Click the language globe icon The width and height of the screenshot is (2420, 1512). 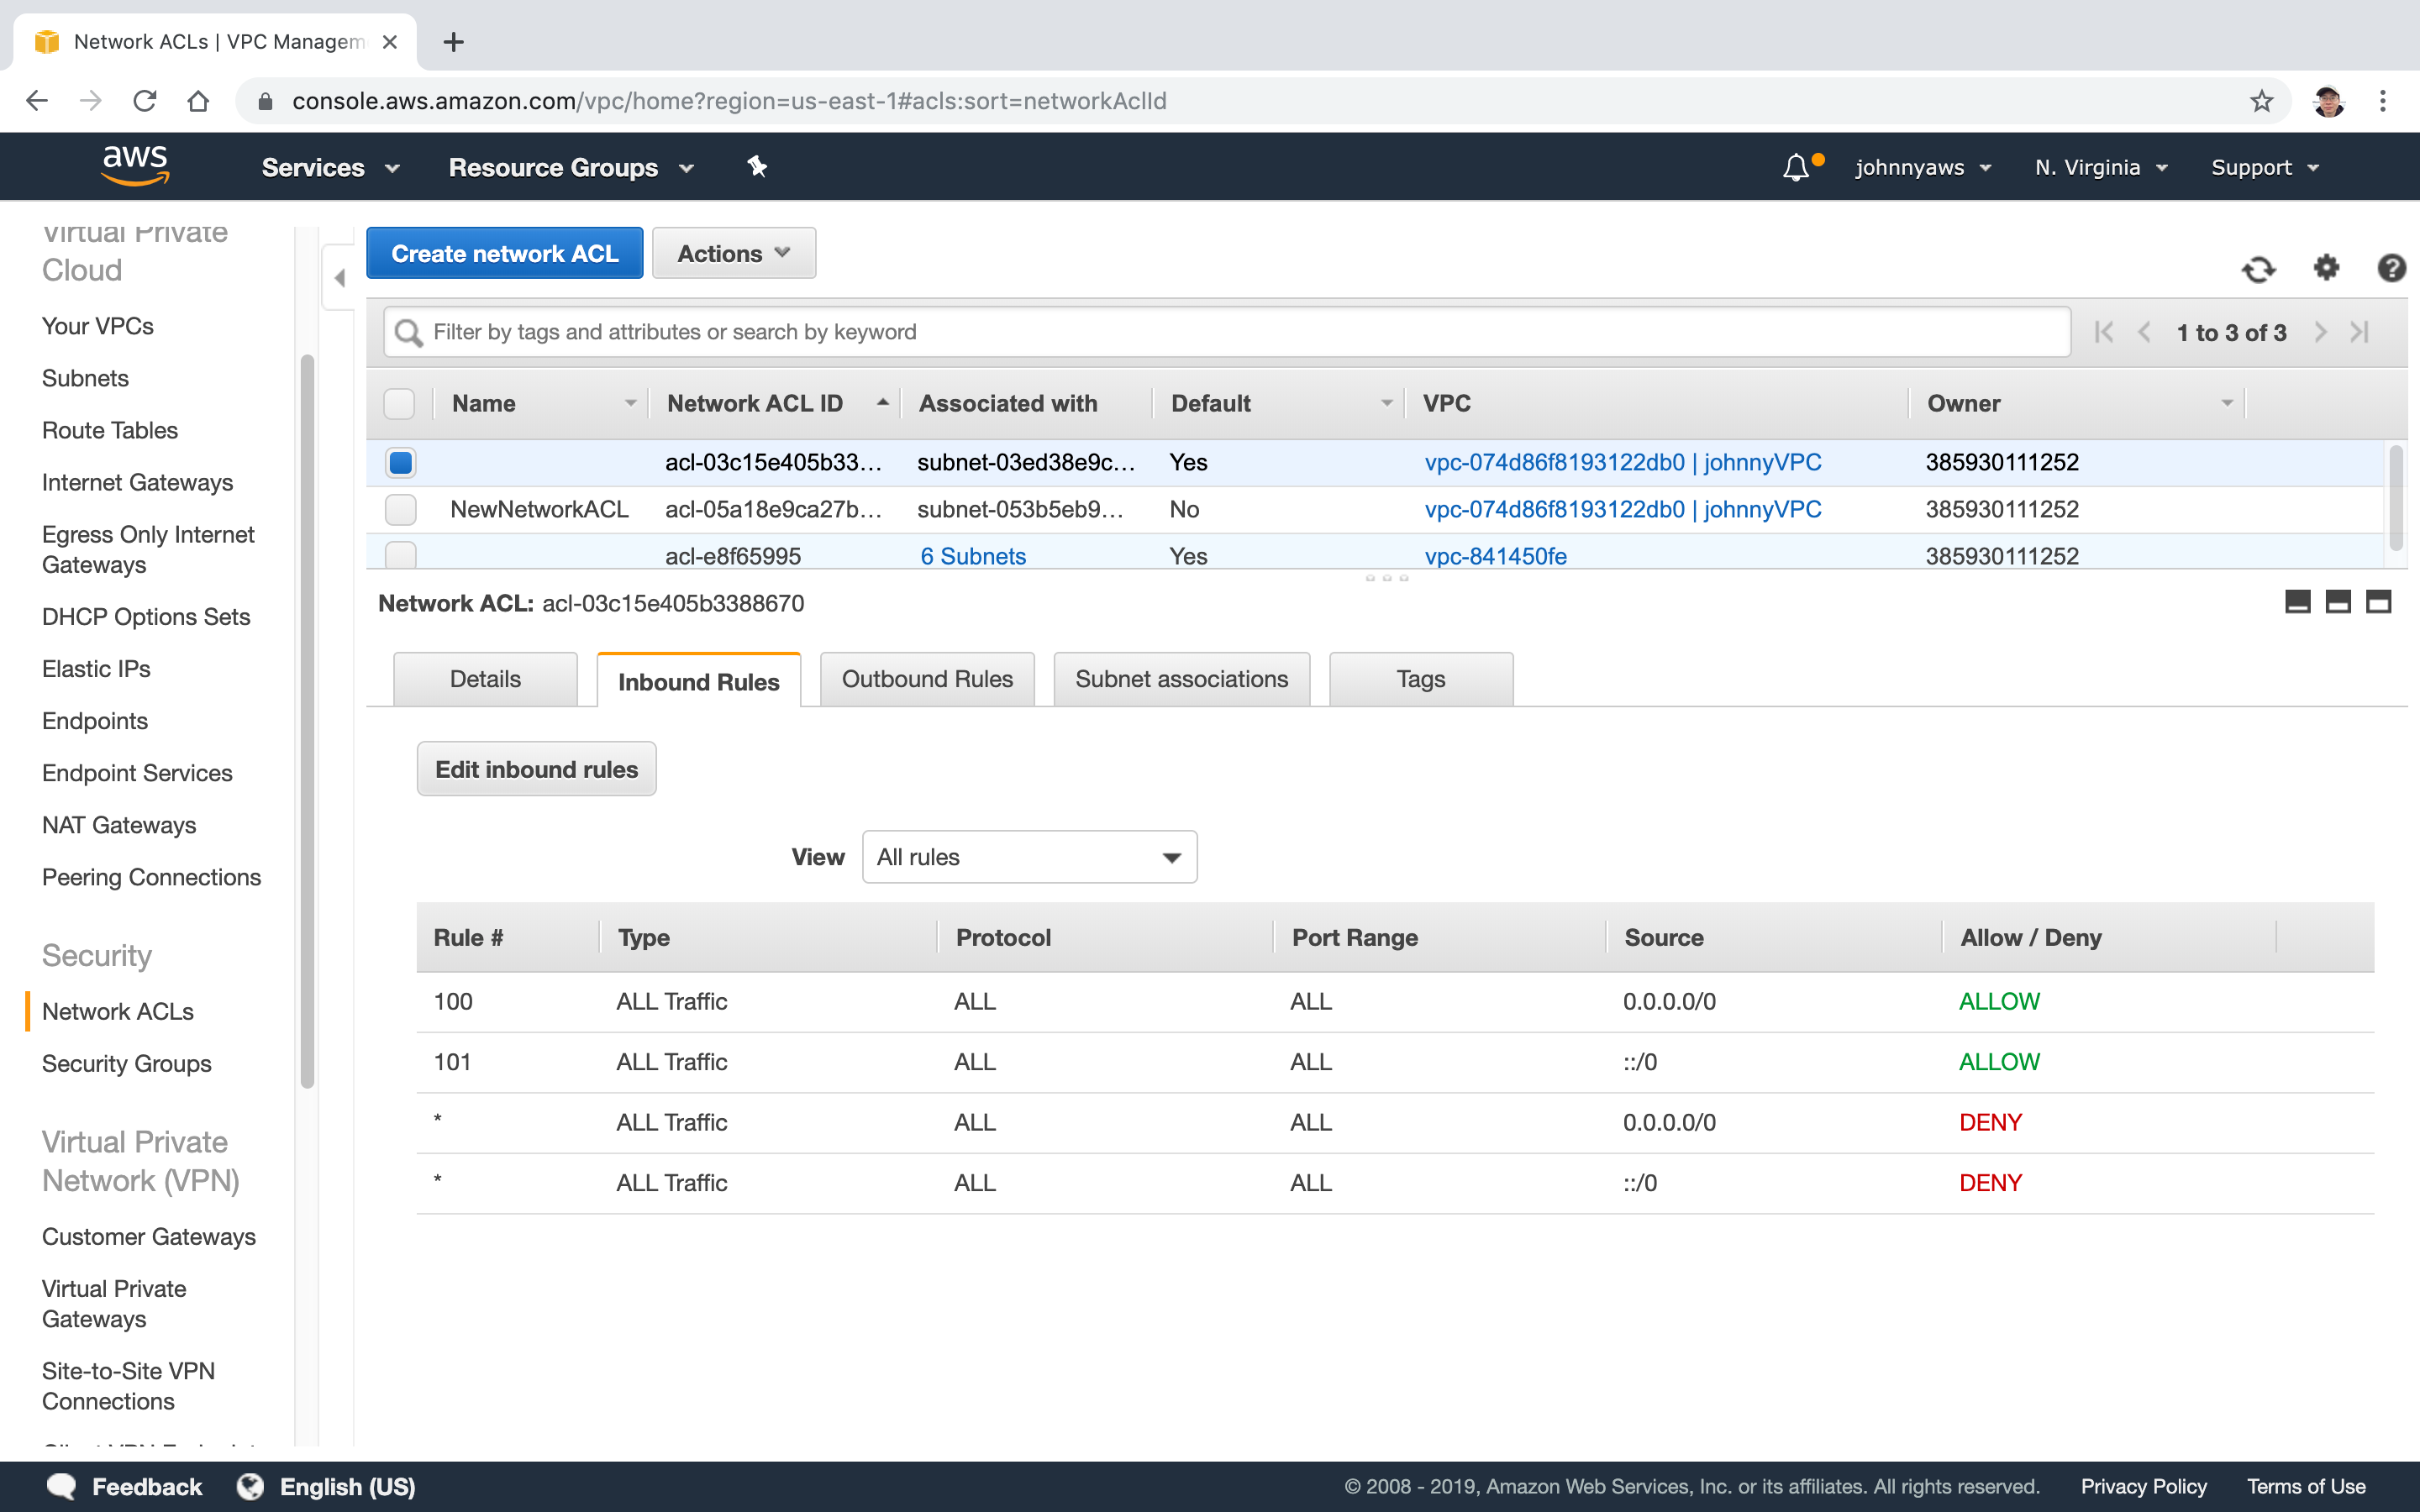point(250,1486)
